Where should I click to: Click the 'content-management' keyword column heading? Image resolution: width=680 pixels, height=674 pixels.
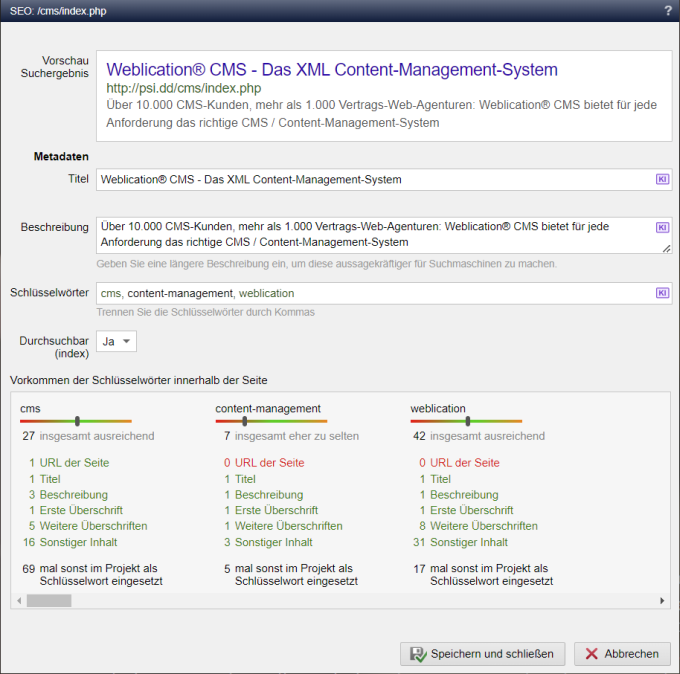click(x=268, y=409)
